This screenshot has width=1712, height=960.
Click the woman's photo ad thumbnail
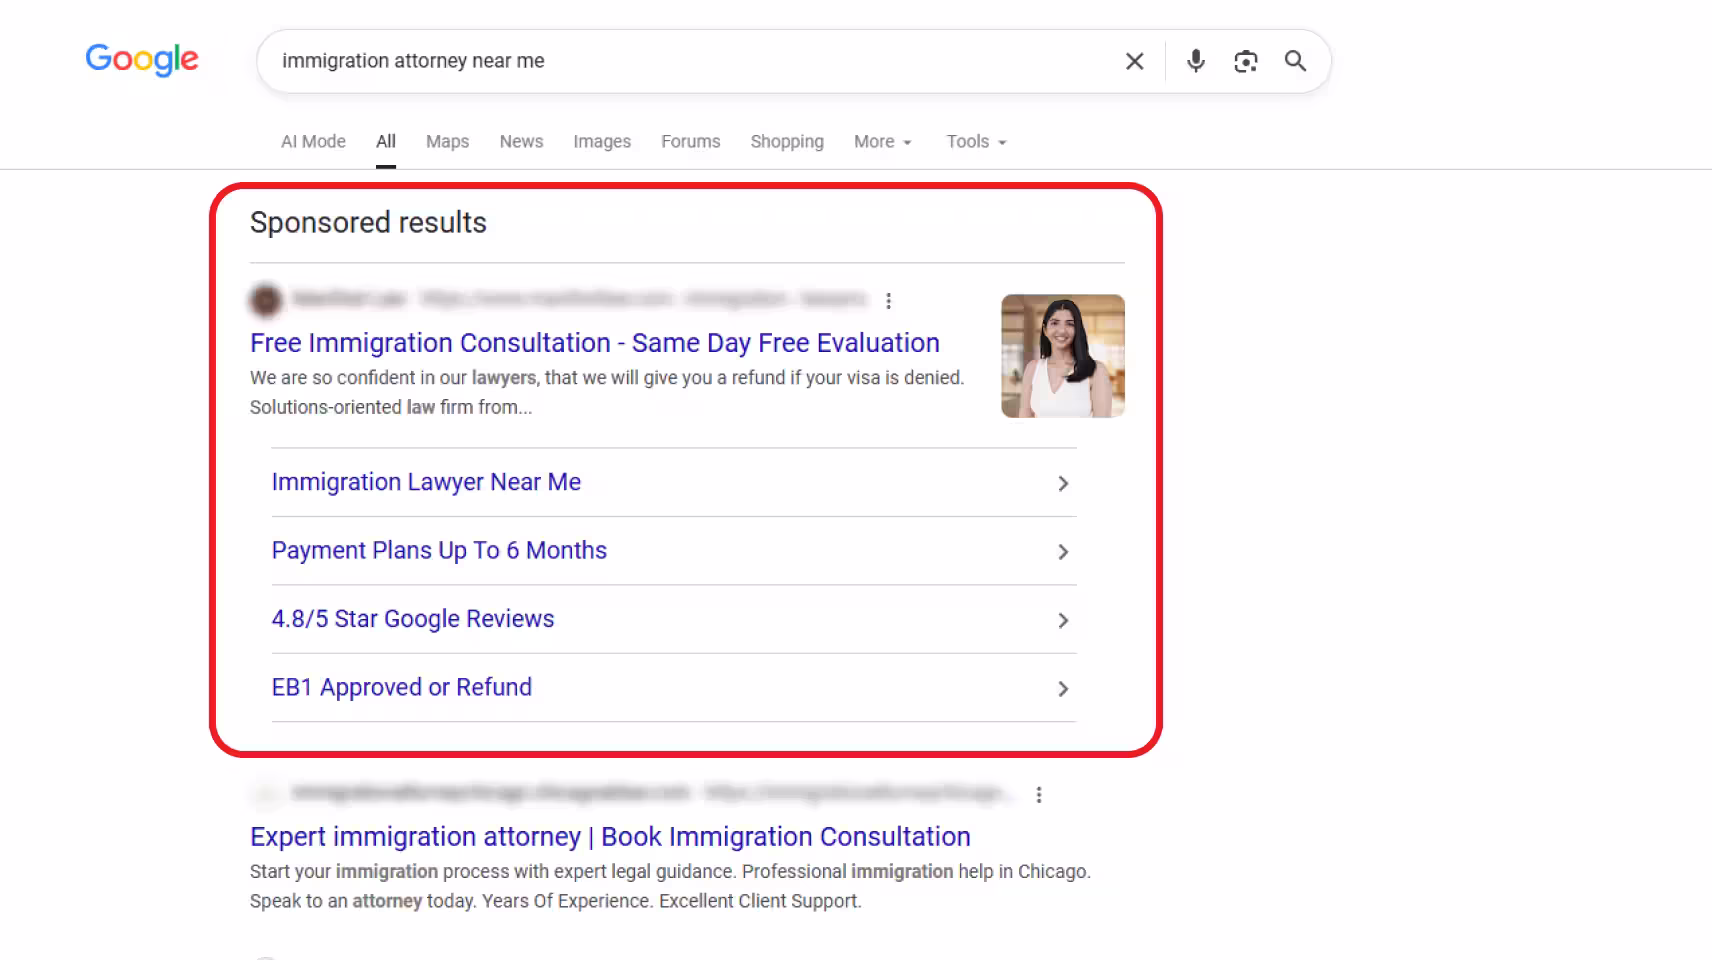click(1063, 356)
